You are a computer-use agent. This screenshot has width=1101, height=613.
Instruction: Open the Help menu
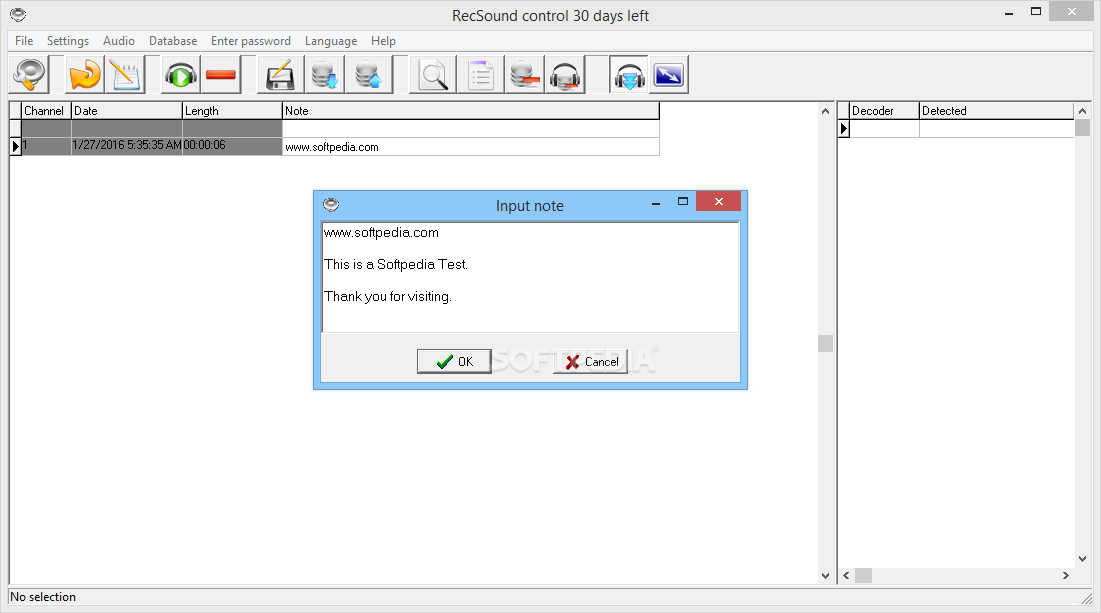383,41
